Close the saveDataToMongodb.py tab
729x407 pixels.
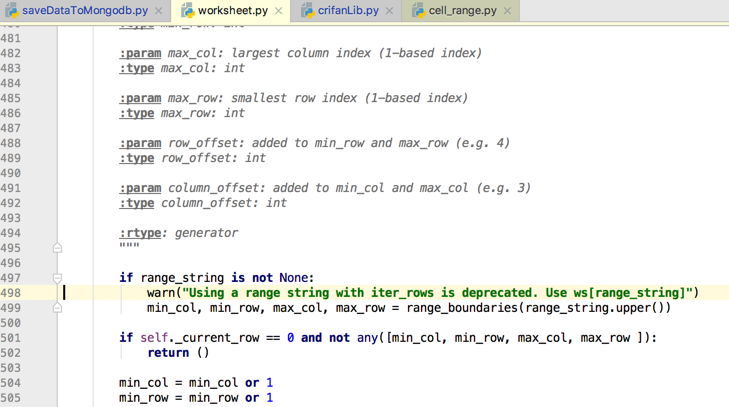(x=159, y=11)
